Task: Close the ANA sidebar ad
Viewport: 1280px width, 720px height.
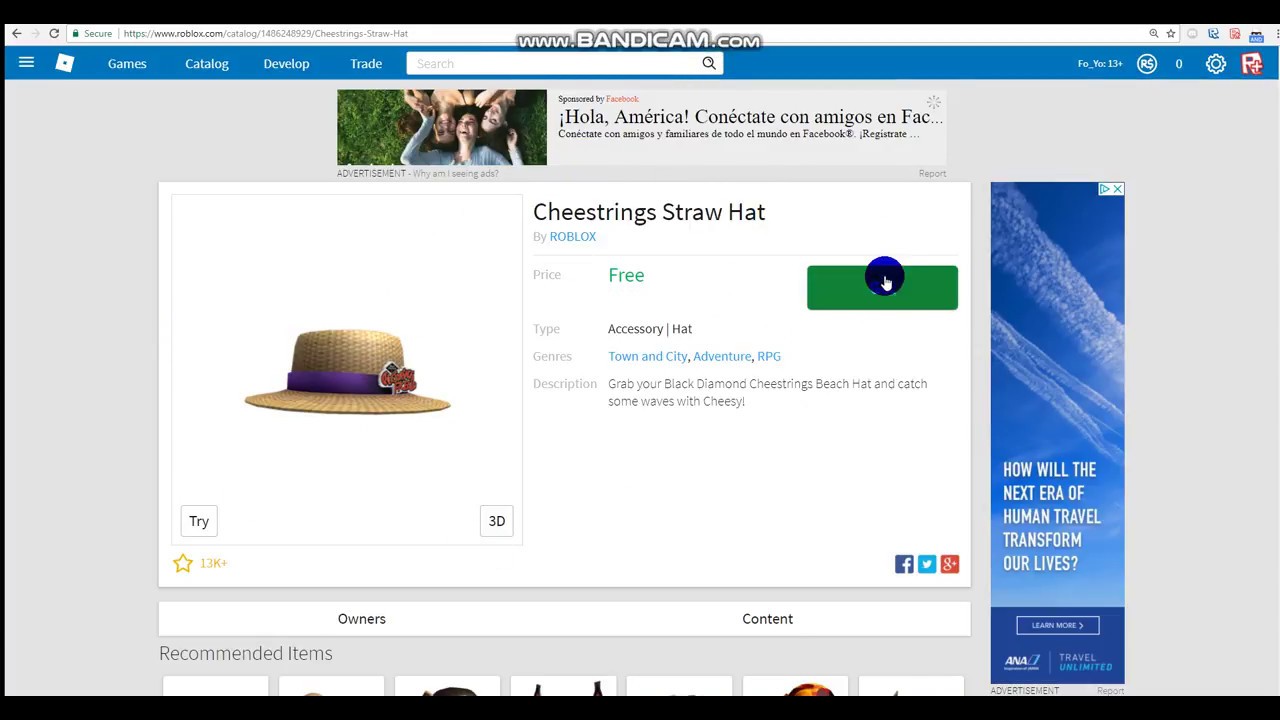Action: 1118,189
